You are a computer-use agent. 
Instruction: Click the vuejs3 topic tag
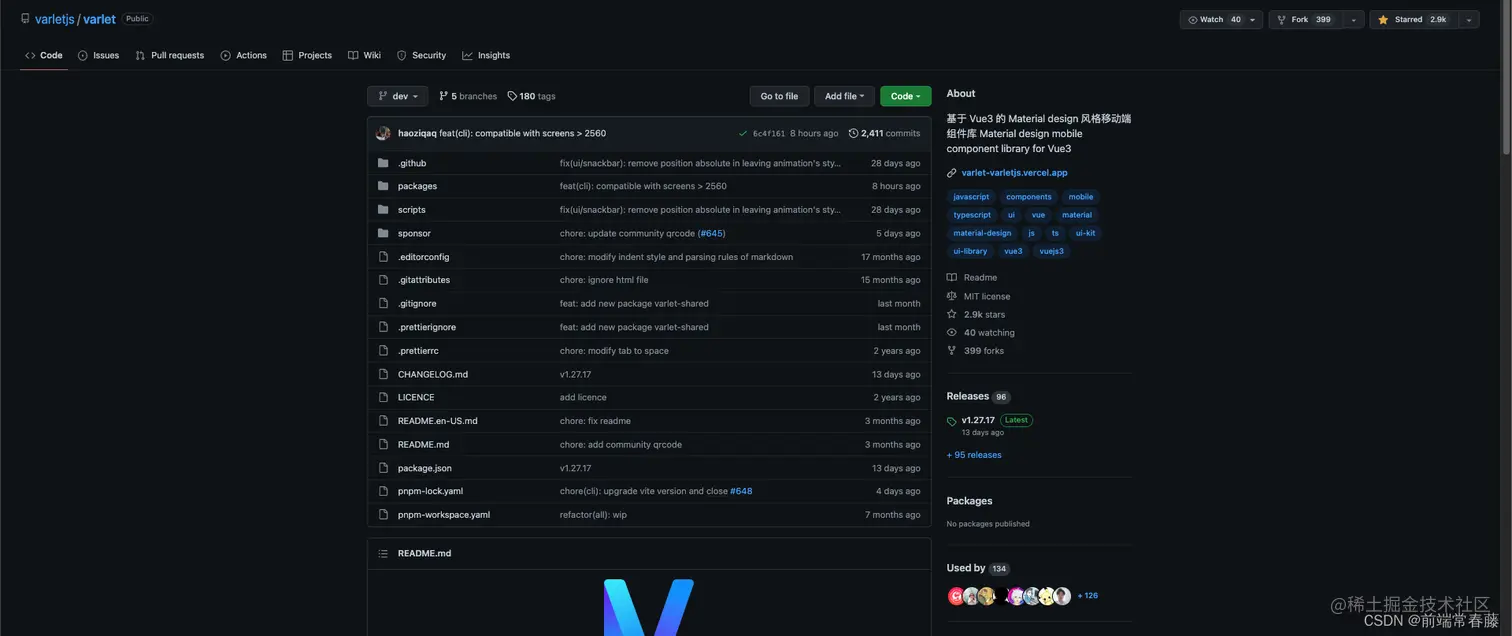(1051, 251)
